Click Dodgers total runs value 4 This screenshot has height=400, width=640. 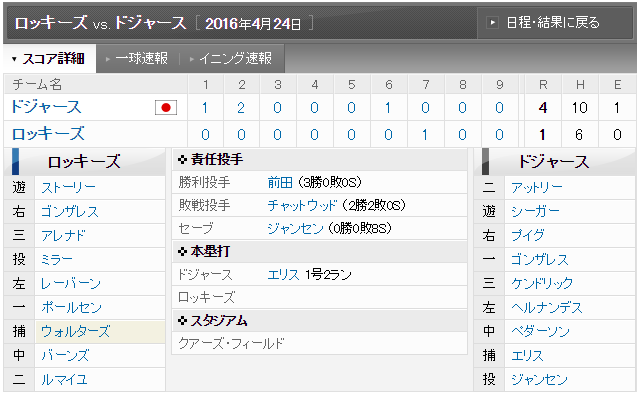coord(543,108)
